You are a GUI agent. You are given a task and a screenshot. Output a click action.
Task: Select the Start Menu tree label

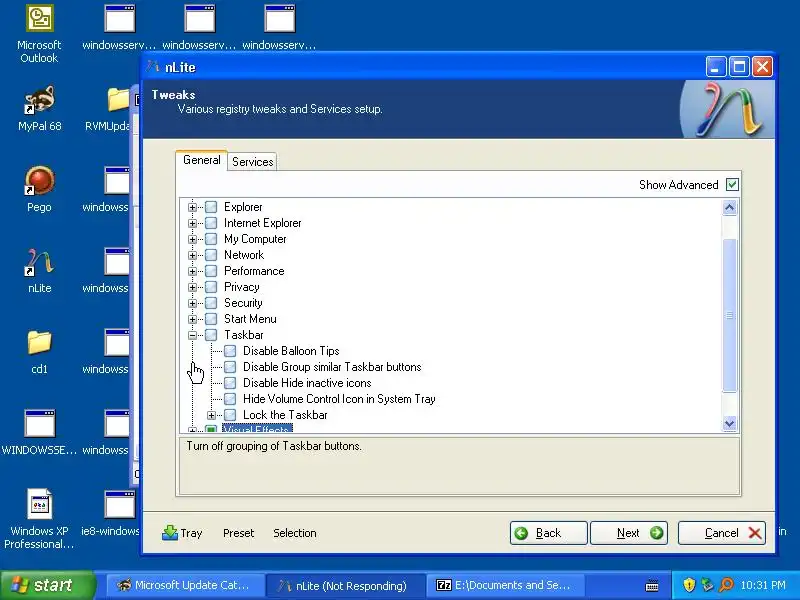pyautogui.click(x=251, y=319)
